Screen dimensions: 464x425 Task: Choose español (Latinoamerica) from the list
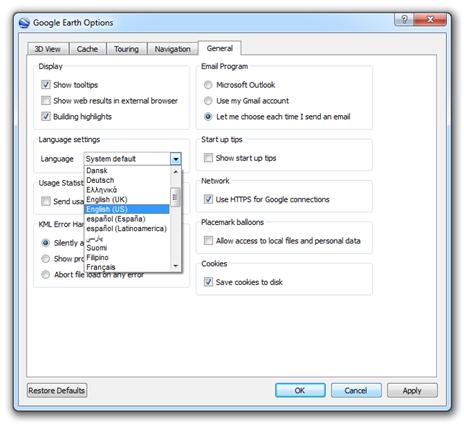(127, 229)
